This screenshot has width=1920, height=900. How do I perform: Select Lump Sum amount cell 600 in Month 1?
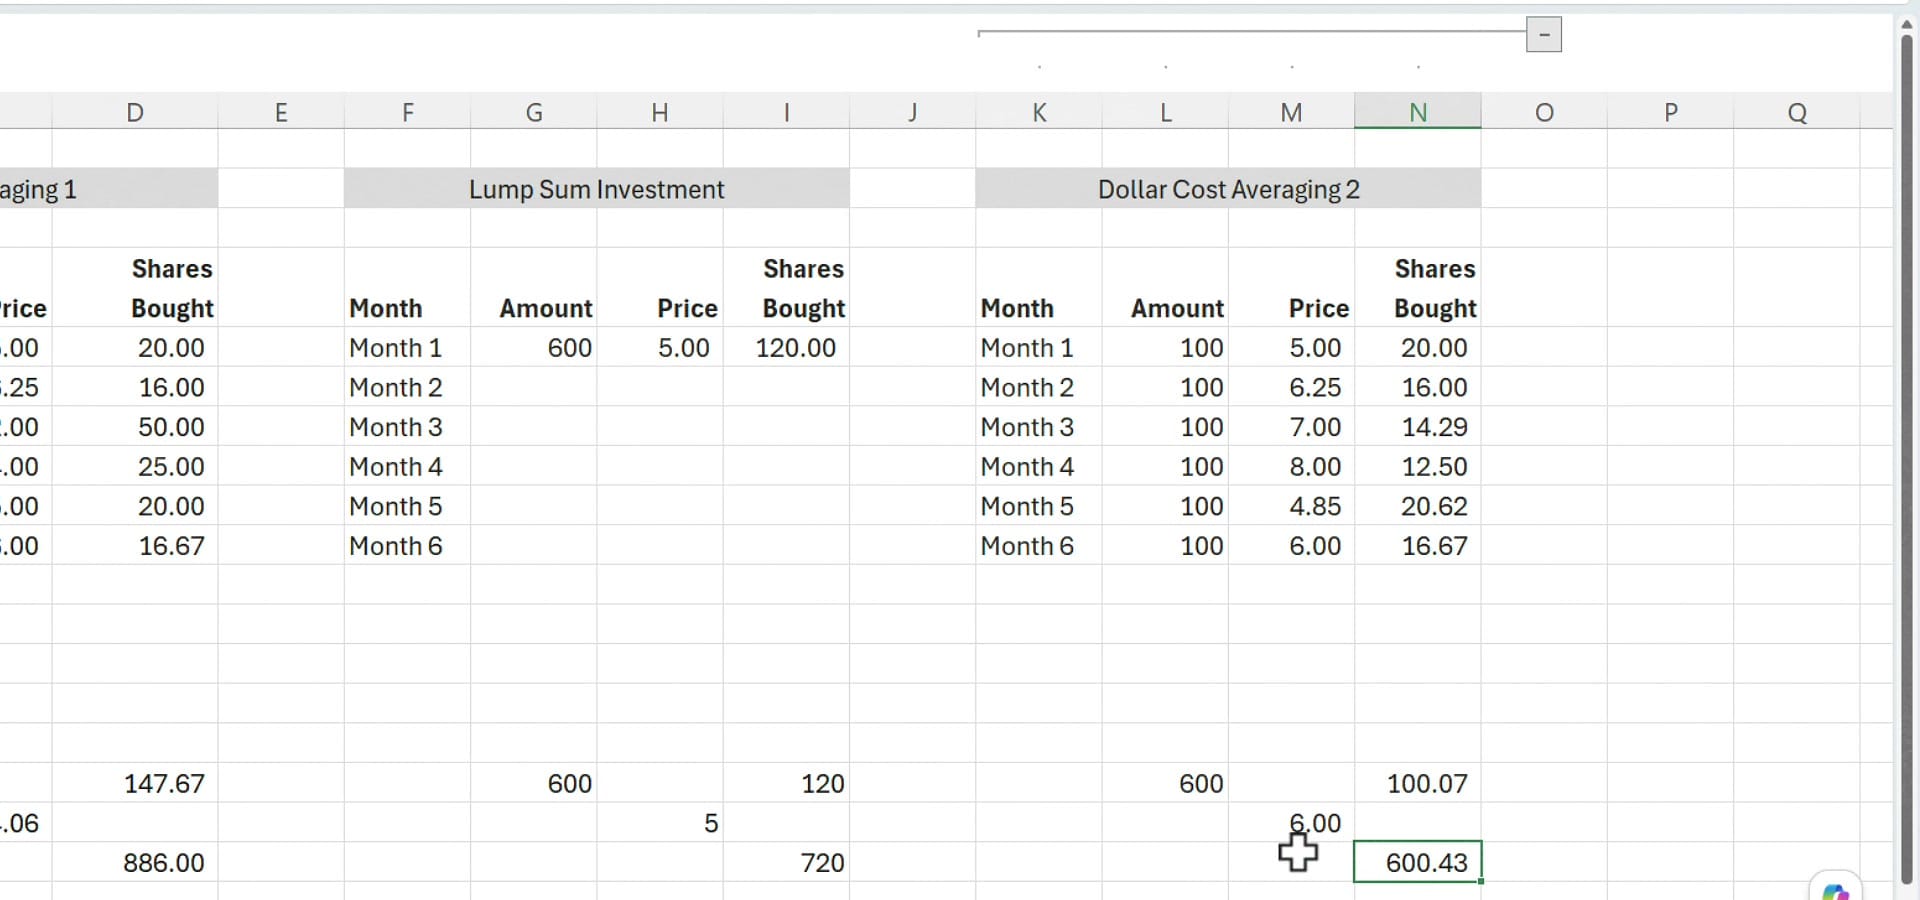pyautogui.click(x=534, y=348)
